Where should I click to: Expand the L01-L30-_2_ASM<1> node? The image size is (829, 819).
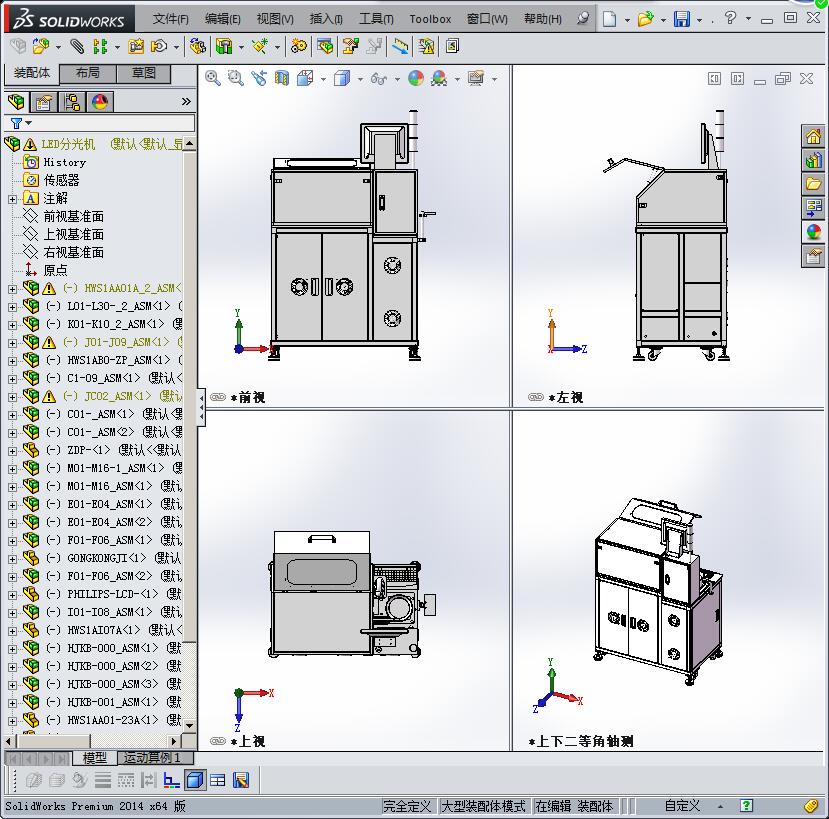tap(12, 307)
